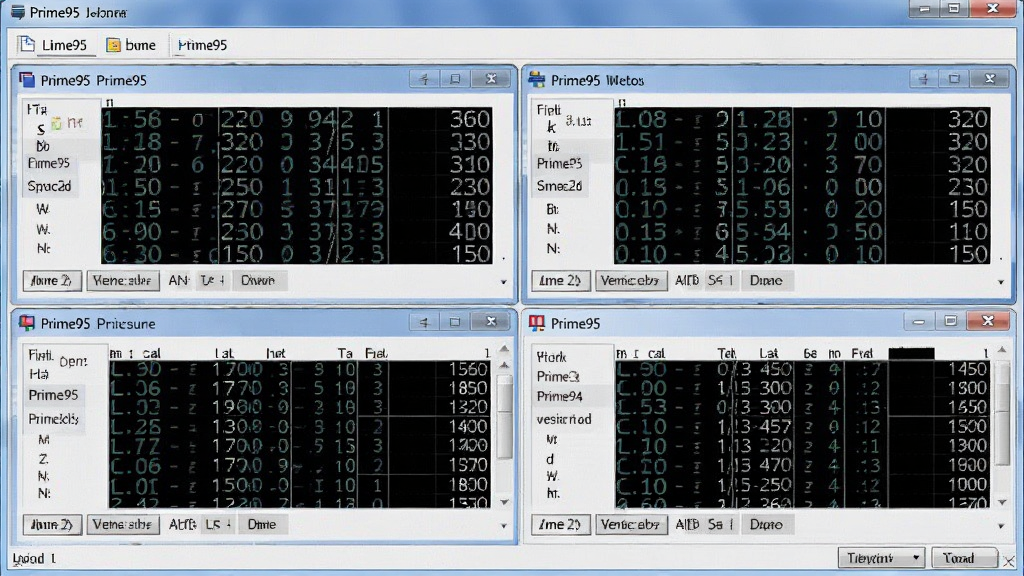The width and height of the screenshot is (1024, 576).
Task: Click scroll up arrow in Priesune window
Action: pyautogui.click(x=504, y=349)
